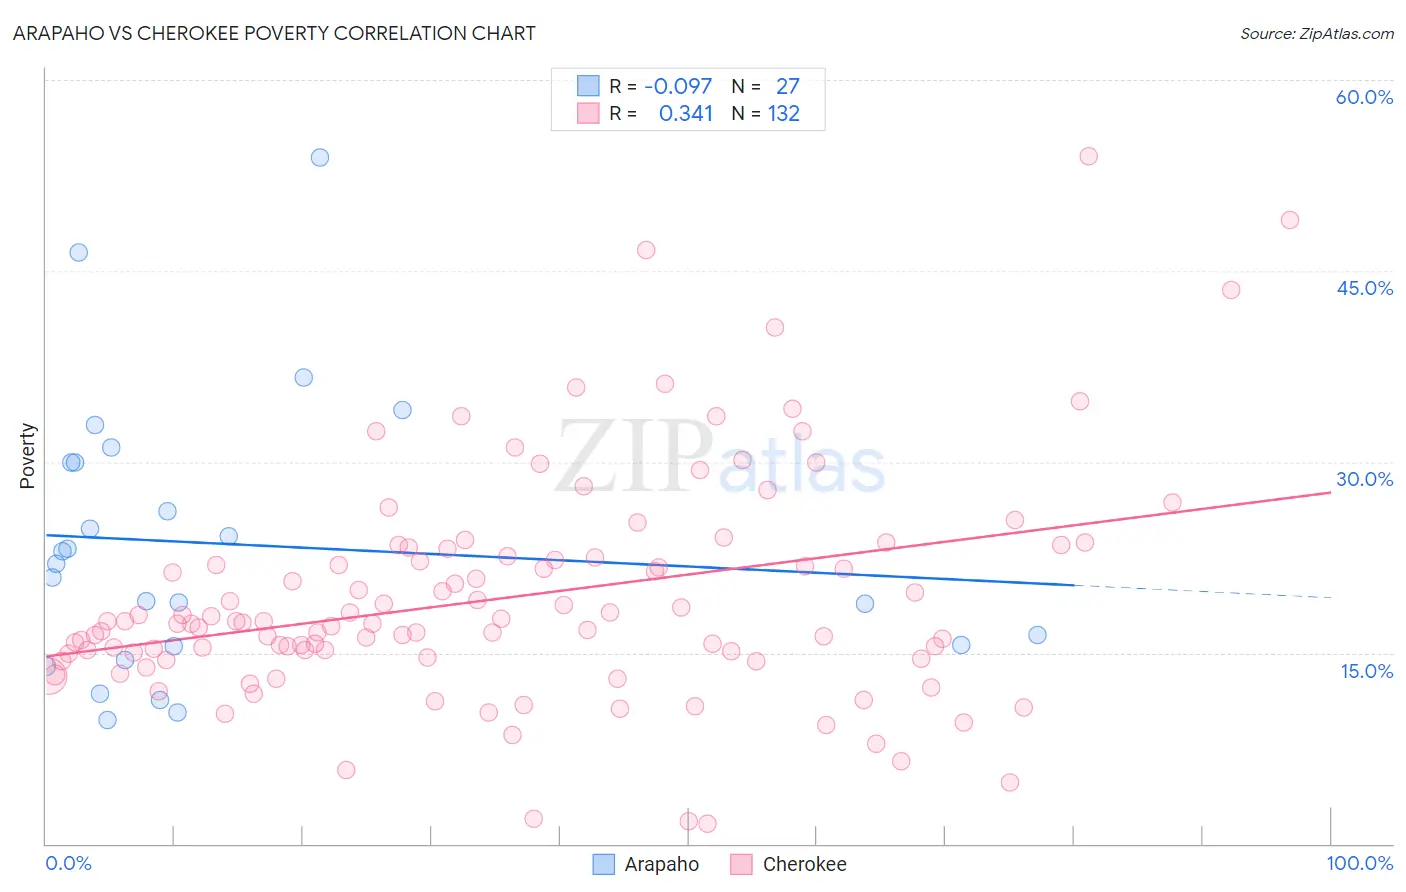Select the highest pink Cherokee point near 54%
The height and width of the screenshot is (892, 1406).
[1089, 156]
